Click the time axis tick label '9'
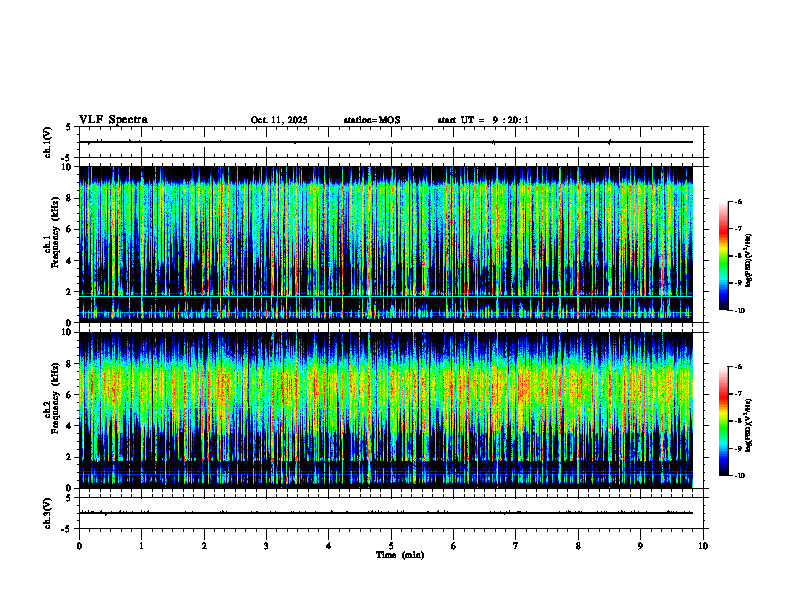 tap(640, 546)
